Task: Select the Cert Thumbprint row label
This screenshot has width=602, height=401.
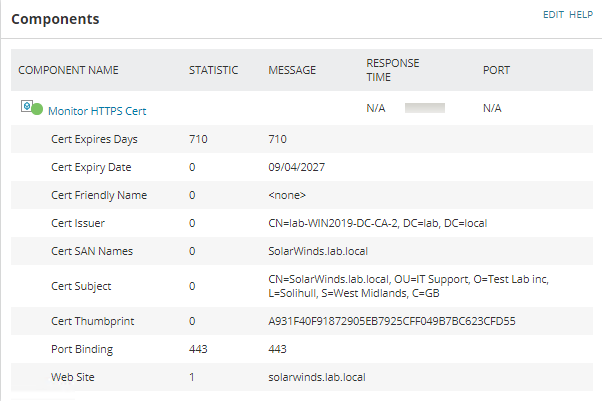Action: (x=93, y=321)
